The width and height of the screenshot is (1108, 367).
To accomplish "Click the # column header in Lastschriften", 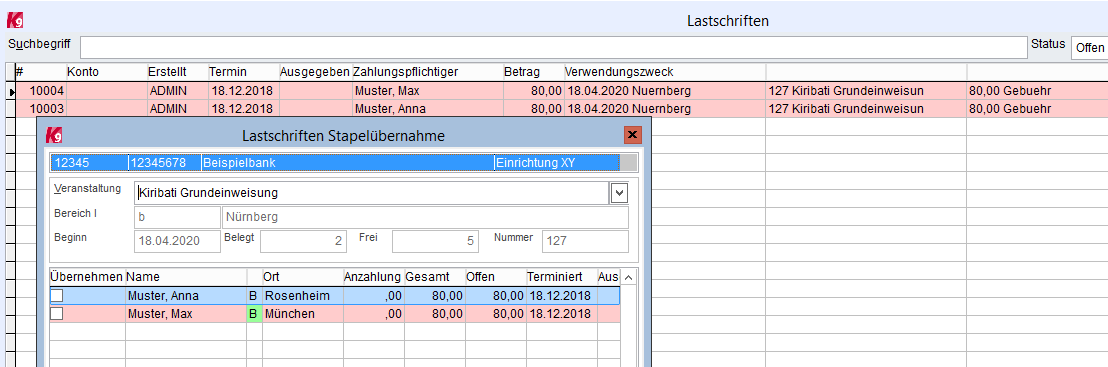I will 40,71.
